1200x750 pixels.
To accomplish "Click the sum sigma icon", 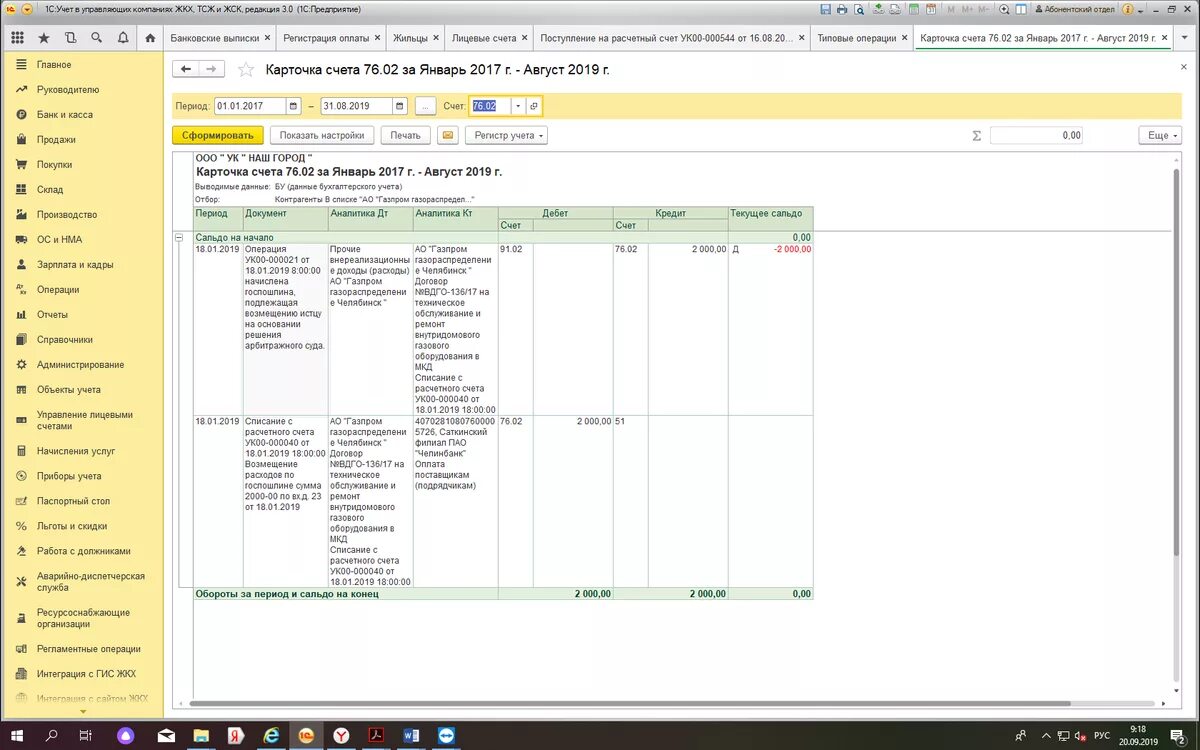I will click(x=977, y=135).
